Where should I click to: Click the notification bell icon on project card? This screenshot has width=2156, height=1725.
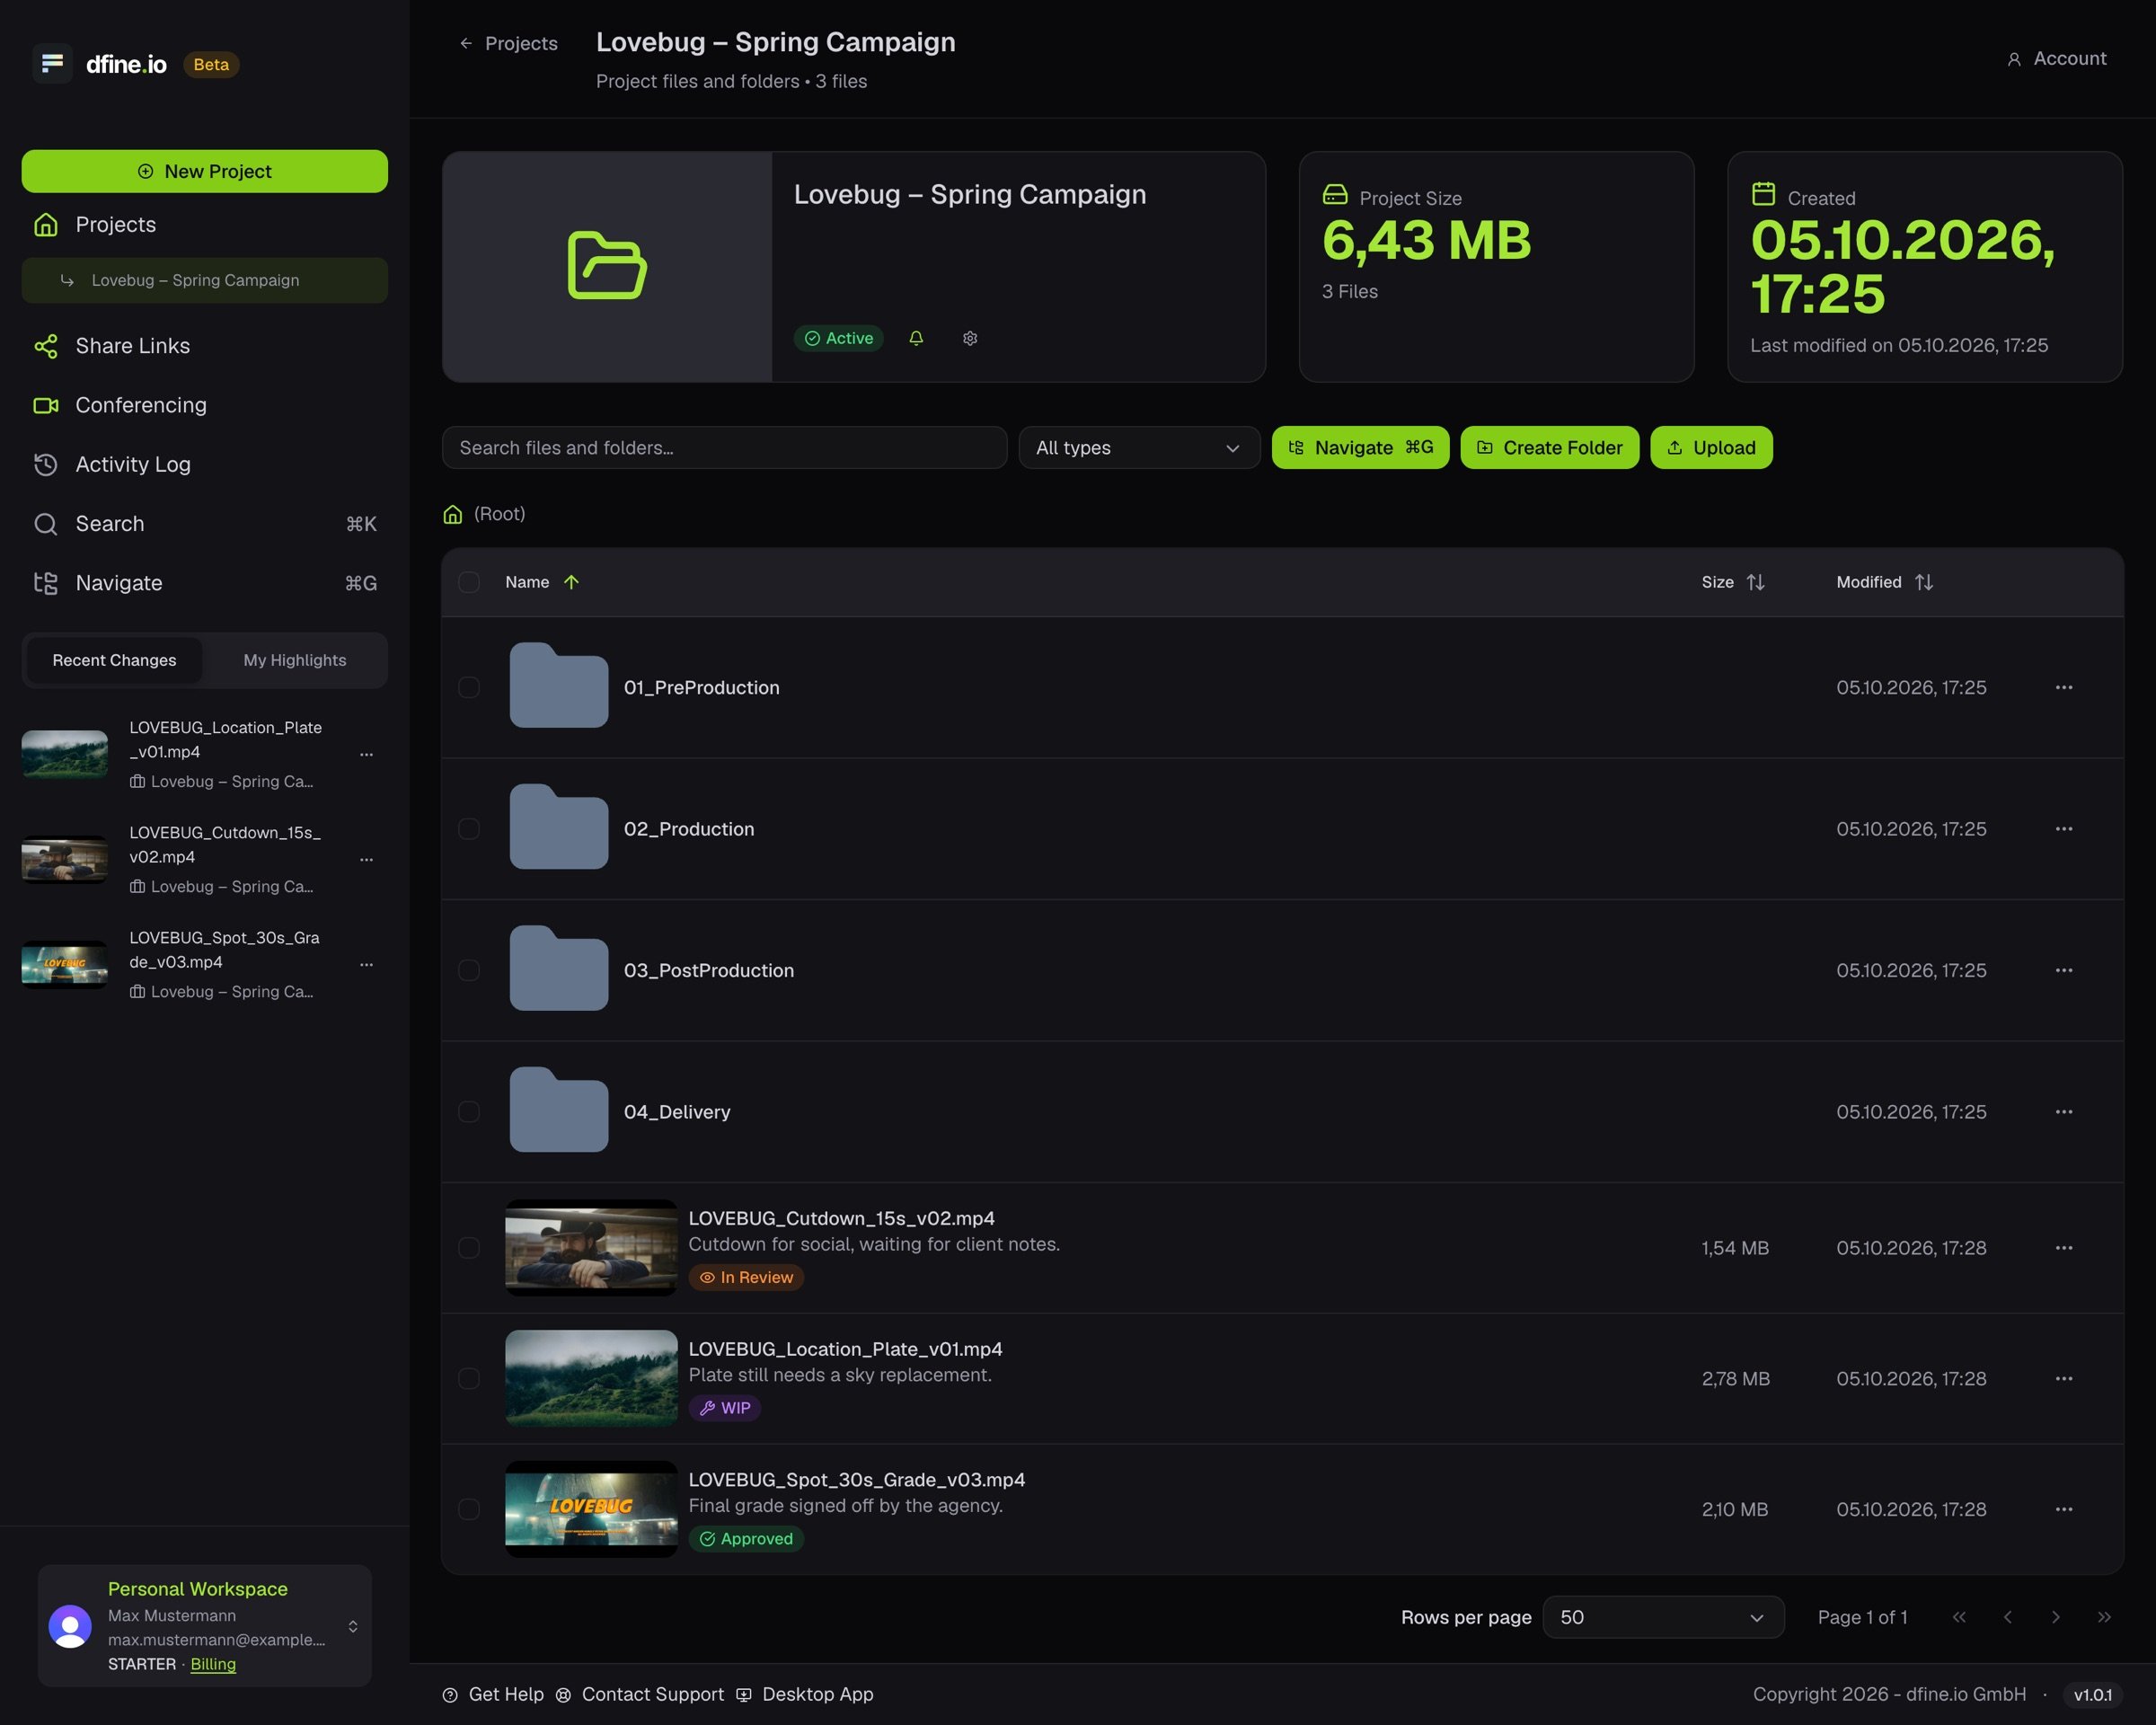click(916, 338)
